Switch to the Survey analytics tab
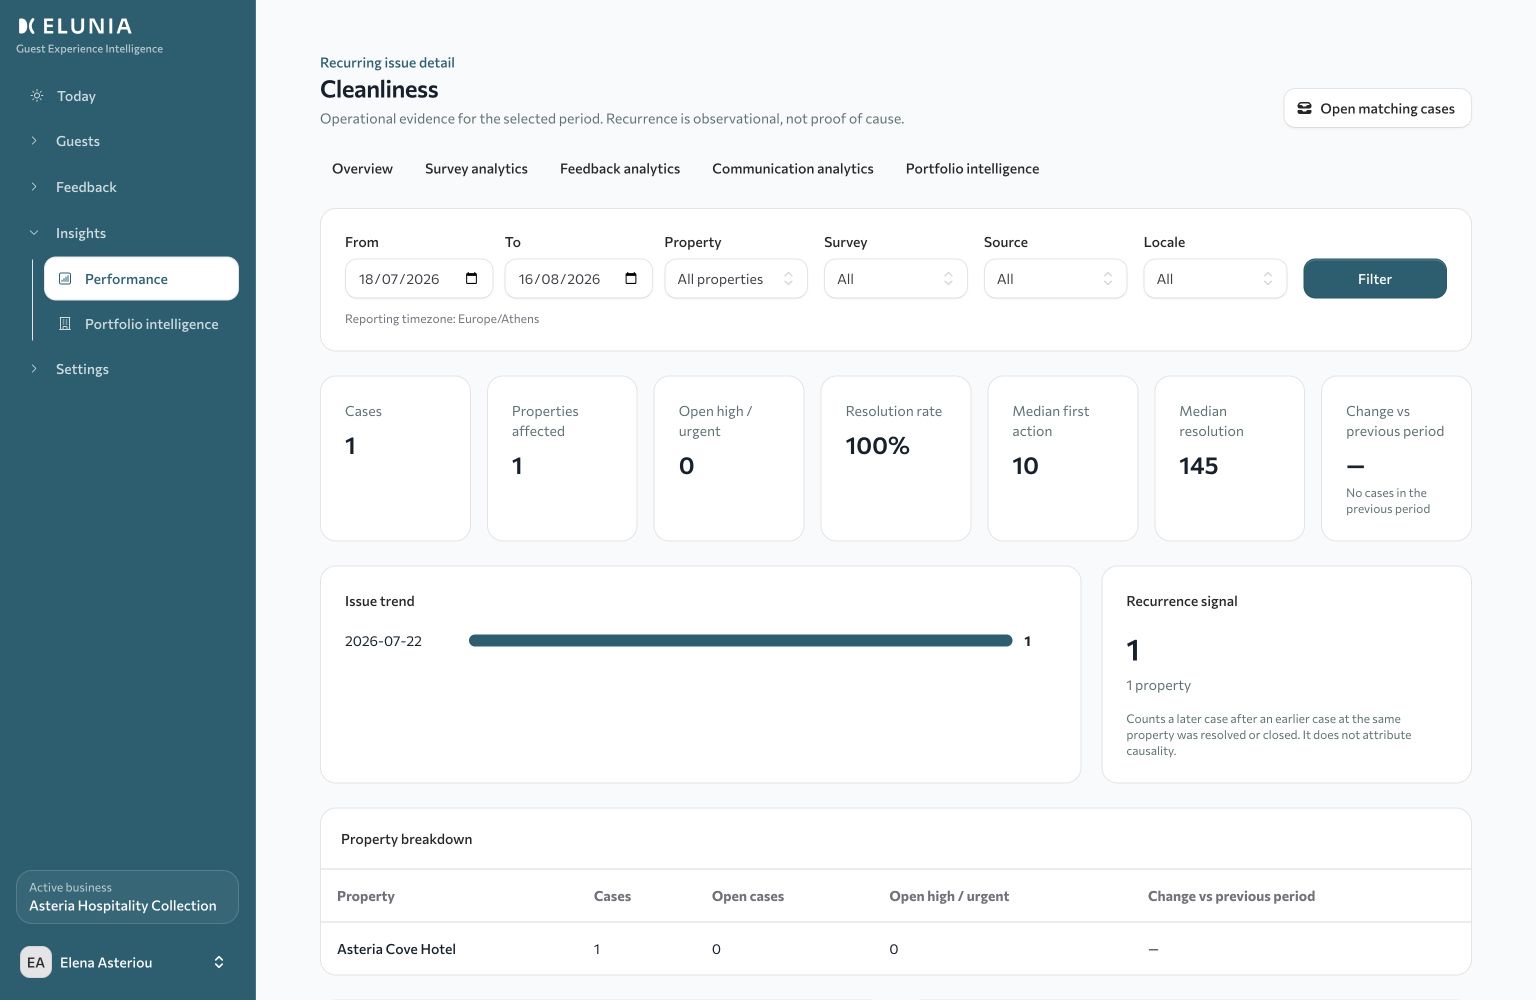Screen dimensions: 1536x1000 coord(476,169)
